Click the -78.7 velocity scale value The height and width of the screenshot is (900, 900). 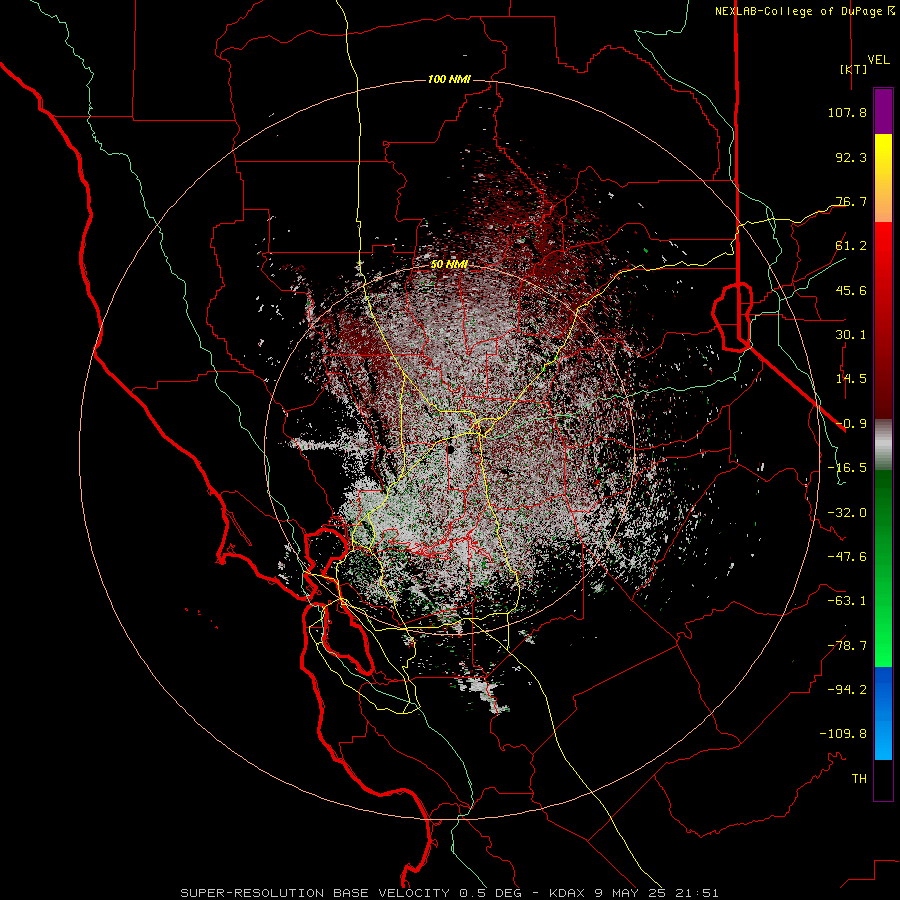[847, 646]
